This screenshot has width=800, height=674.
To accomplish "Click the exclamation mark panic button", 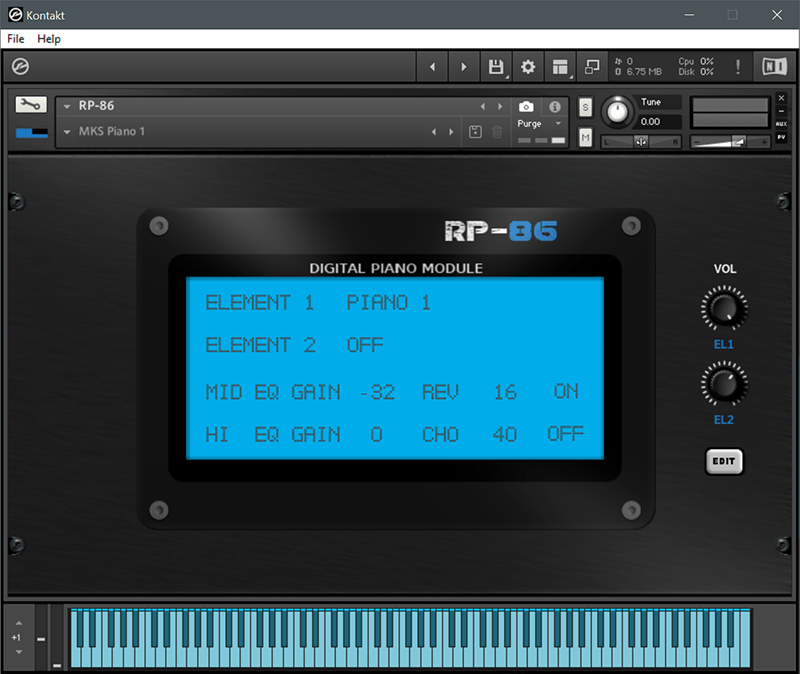I will 738,67.
